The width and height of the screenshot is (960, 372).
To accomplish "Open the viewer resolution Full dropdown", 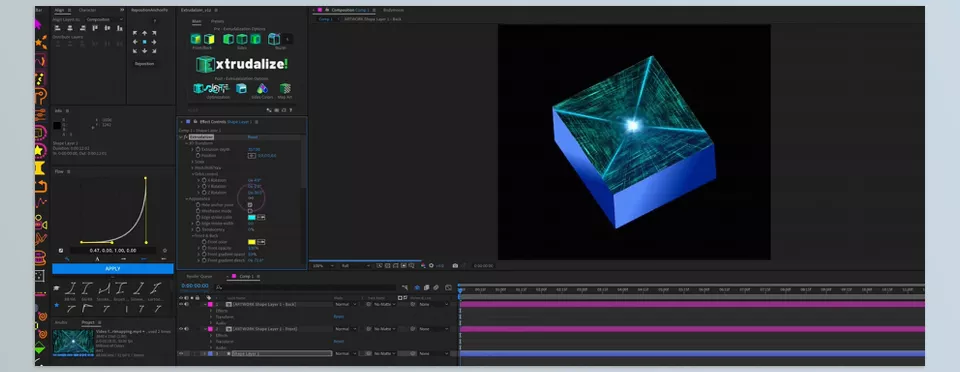I will coord(356,266).
